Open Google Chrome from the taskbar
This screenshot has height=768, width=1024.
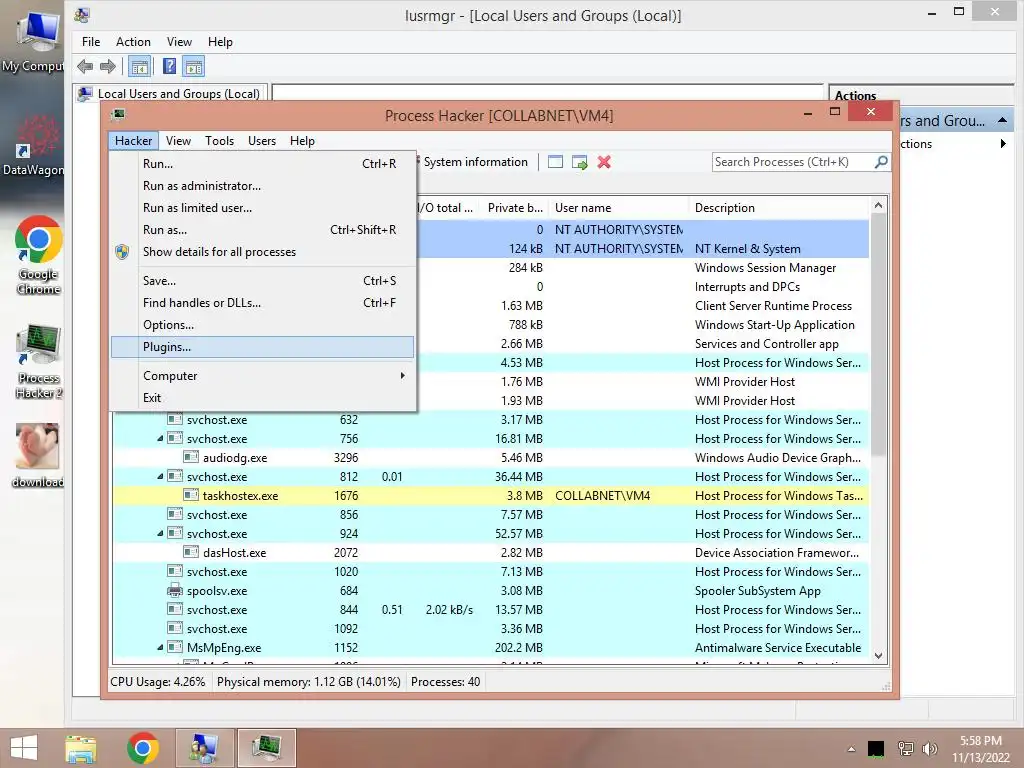click(143, 748)
